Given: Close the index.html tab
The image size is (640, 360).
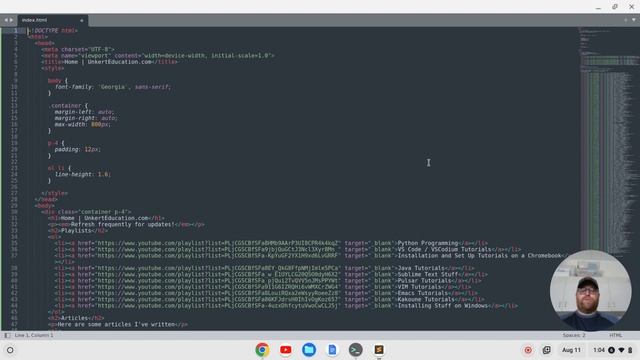Looking at the screenshot, I should point(82,20).
